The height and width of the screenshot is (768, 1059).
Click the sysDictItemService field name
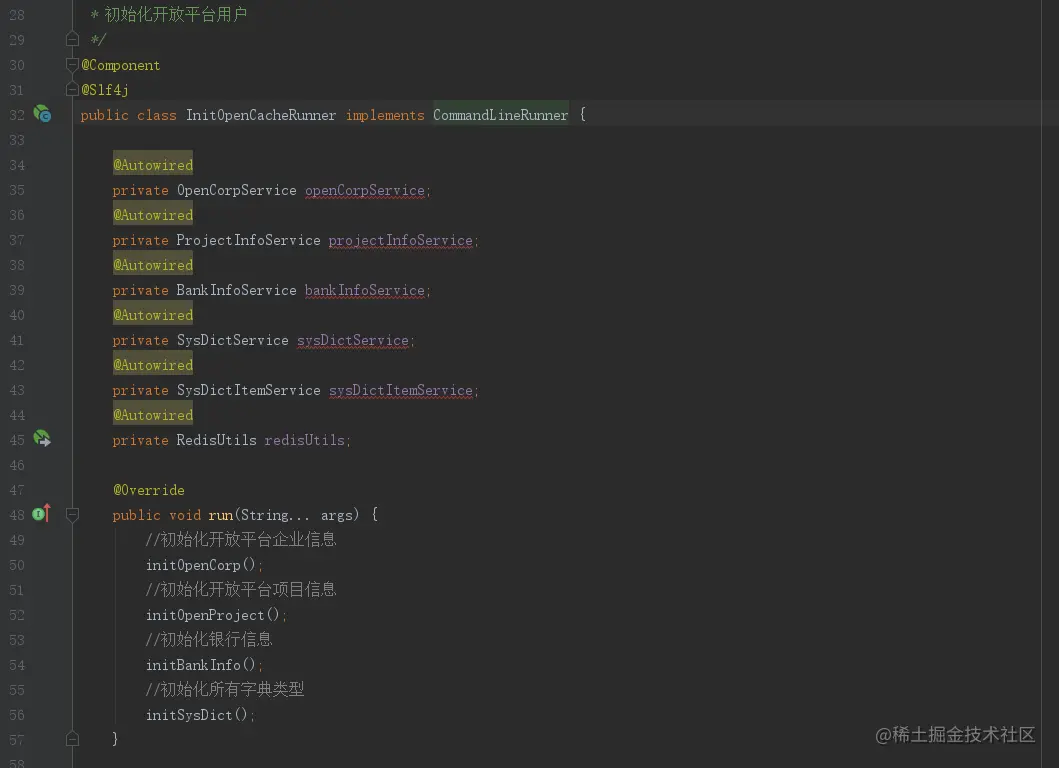[x=401, y=390]
